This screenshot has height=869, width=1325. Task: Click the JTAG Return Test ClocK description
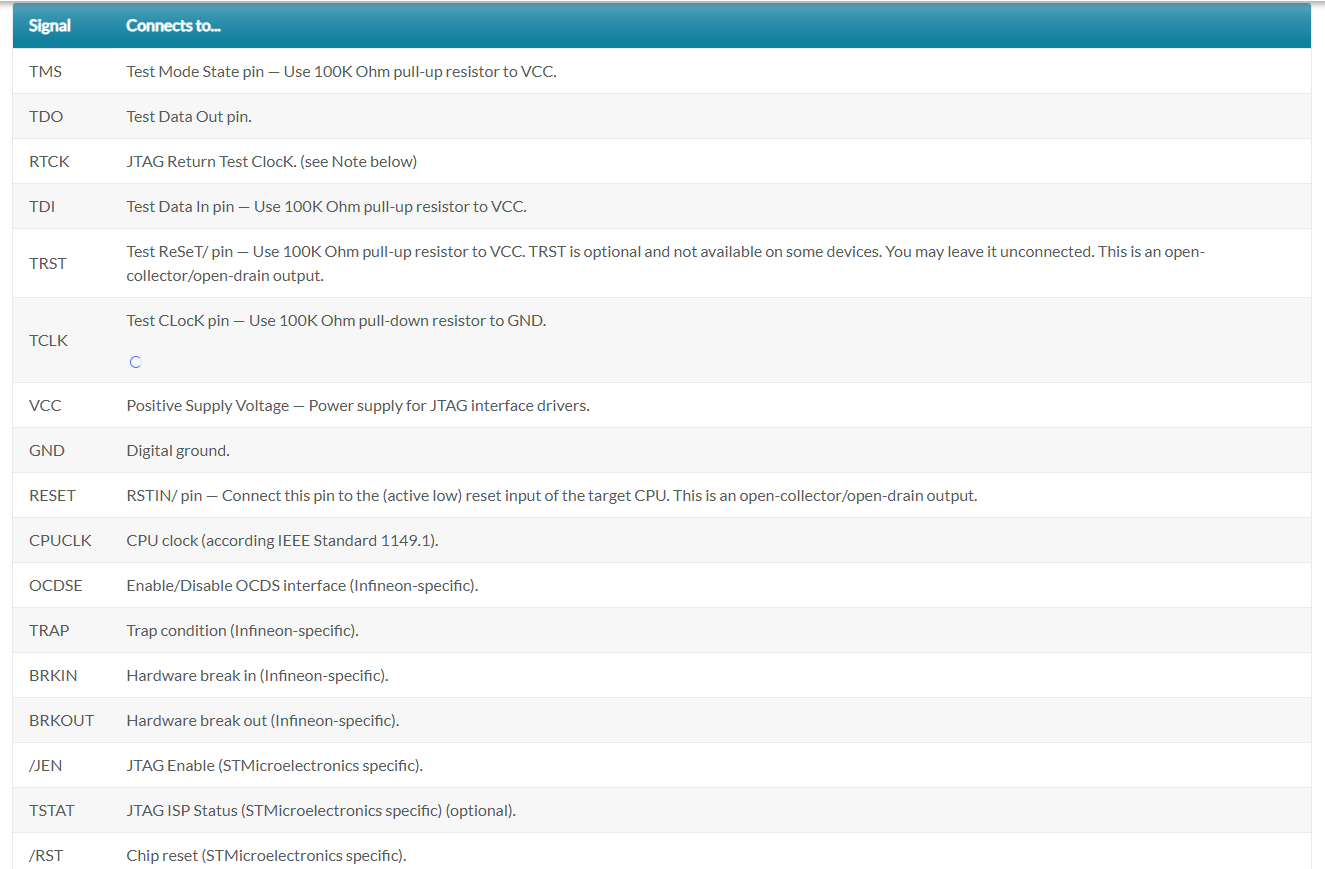coord(271,162)
